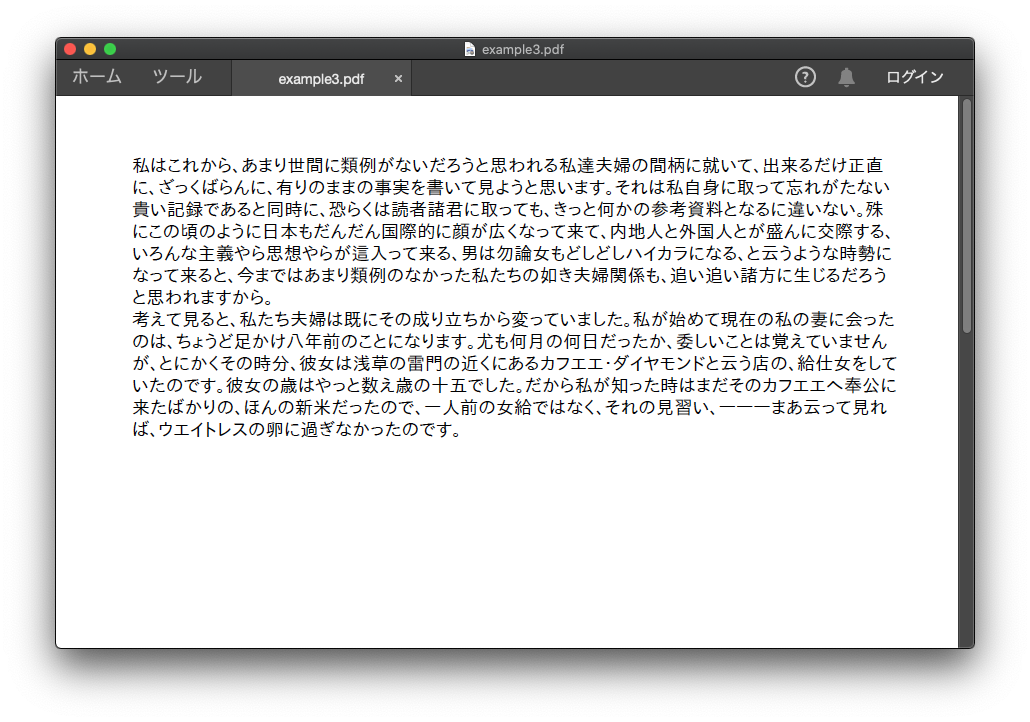Viewport: 1030px width, 722px height.
Task: Select the example3.pdf document tab
Action: click(x=322, y=78)
